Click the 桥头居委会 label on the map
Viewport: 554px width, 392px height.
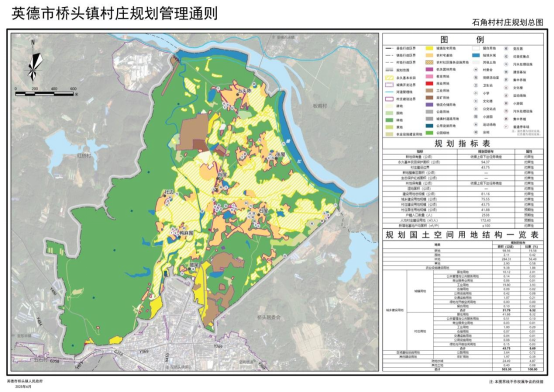pyautogui.click(x=269, y=317)
